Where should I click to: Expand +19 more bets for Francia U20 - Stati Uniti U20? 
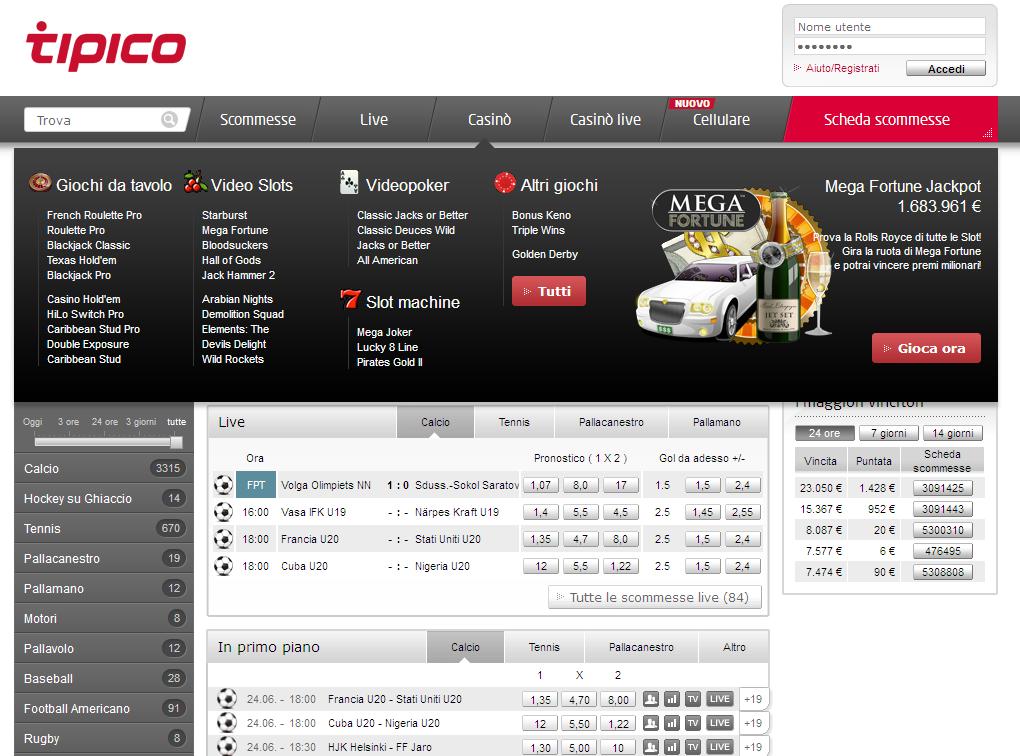753,699
